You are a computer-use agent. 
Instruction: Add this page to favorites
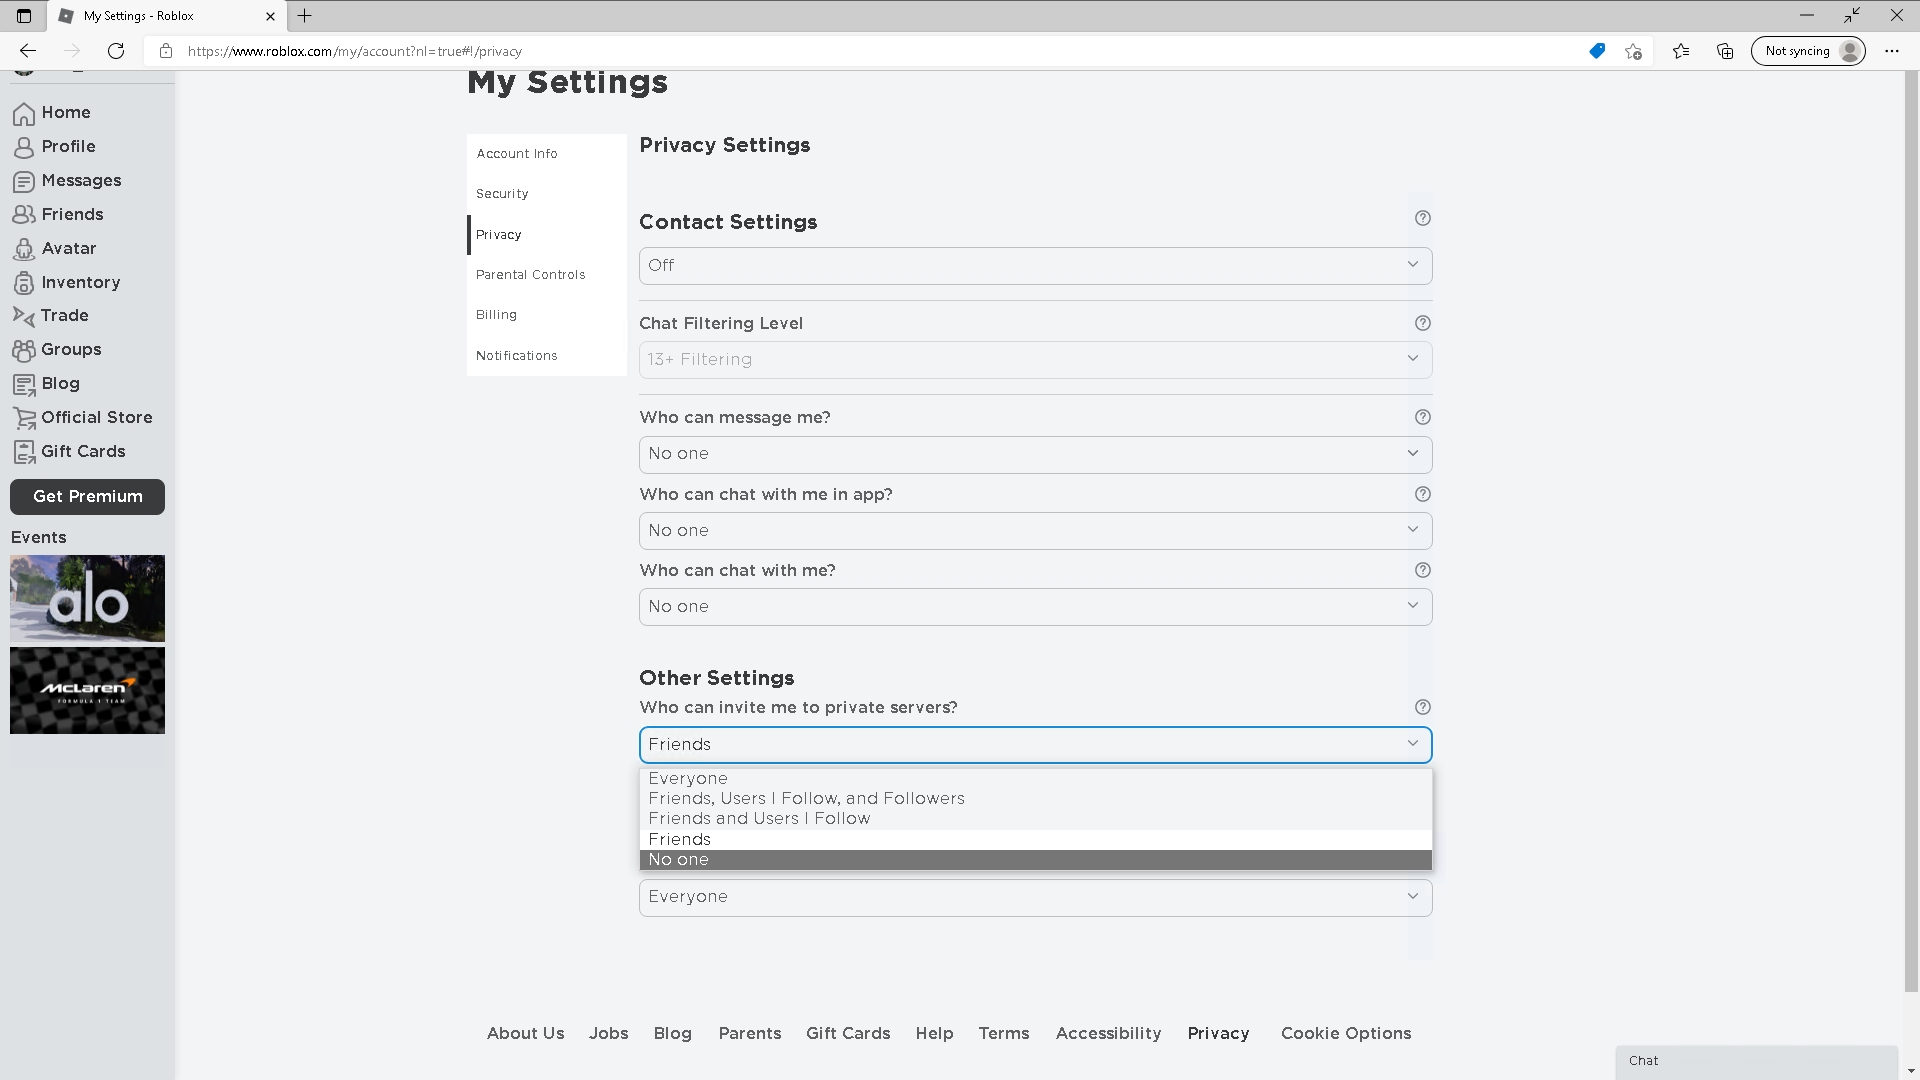coord(1634,51)
